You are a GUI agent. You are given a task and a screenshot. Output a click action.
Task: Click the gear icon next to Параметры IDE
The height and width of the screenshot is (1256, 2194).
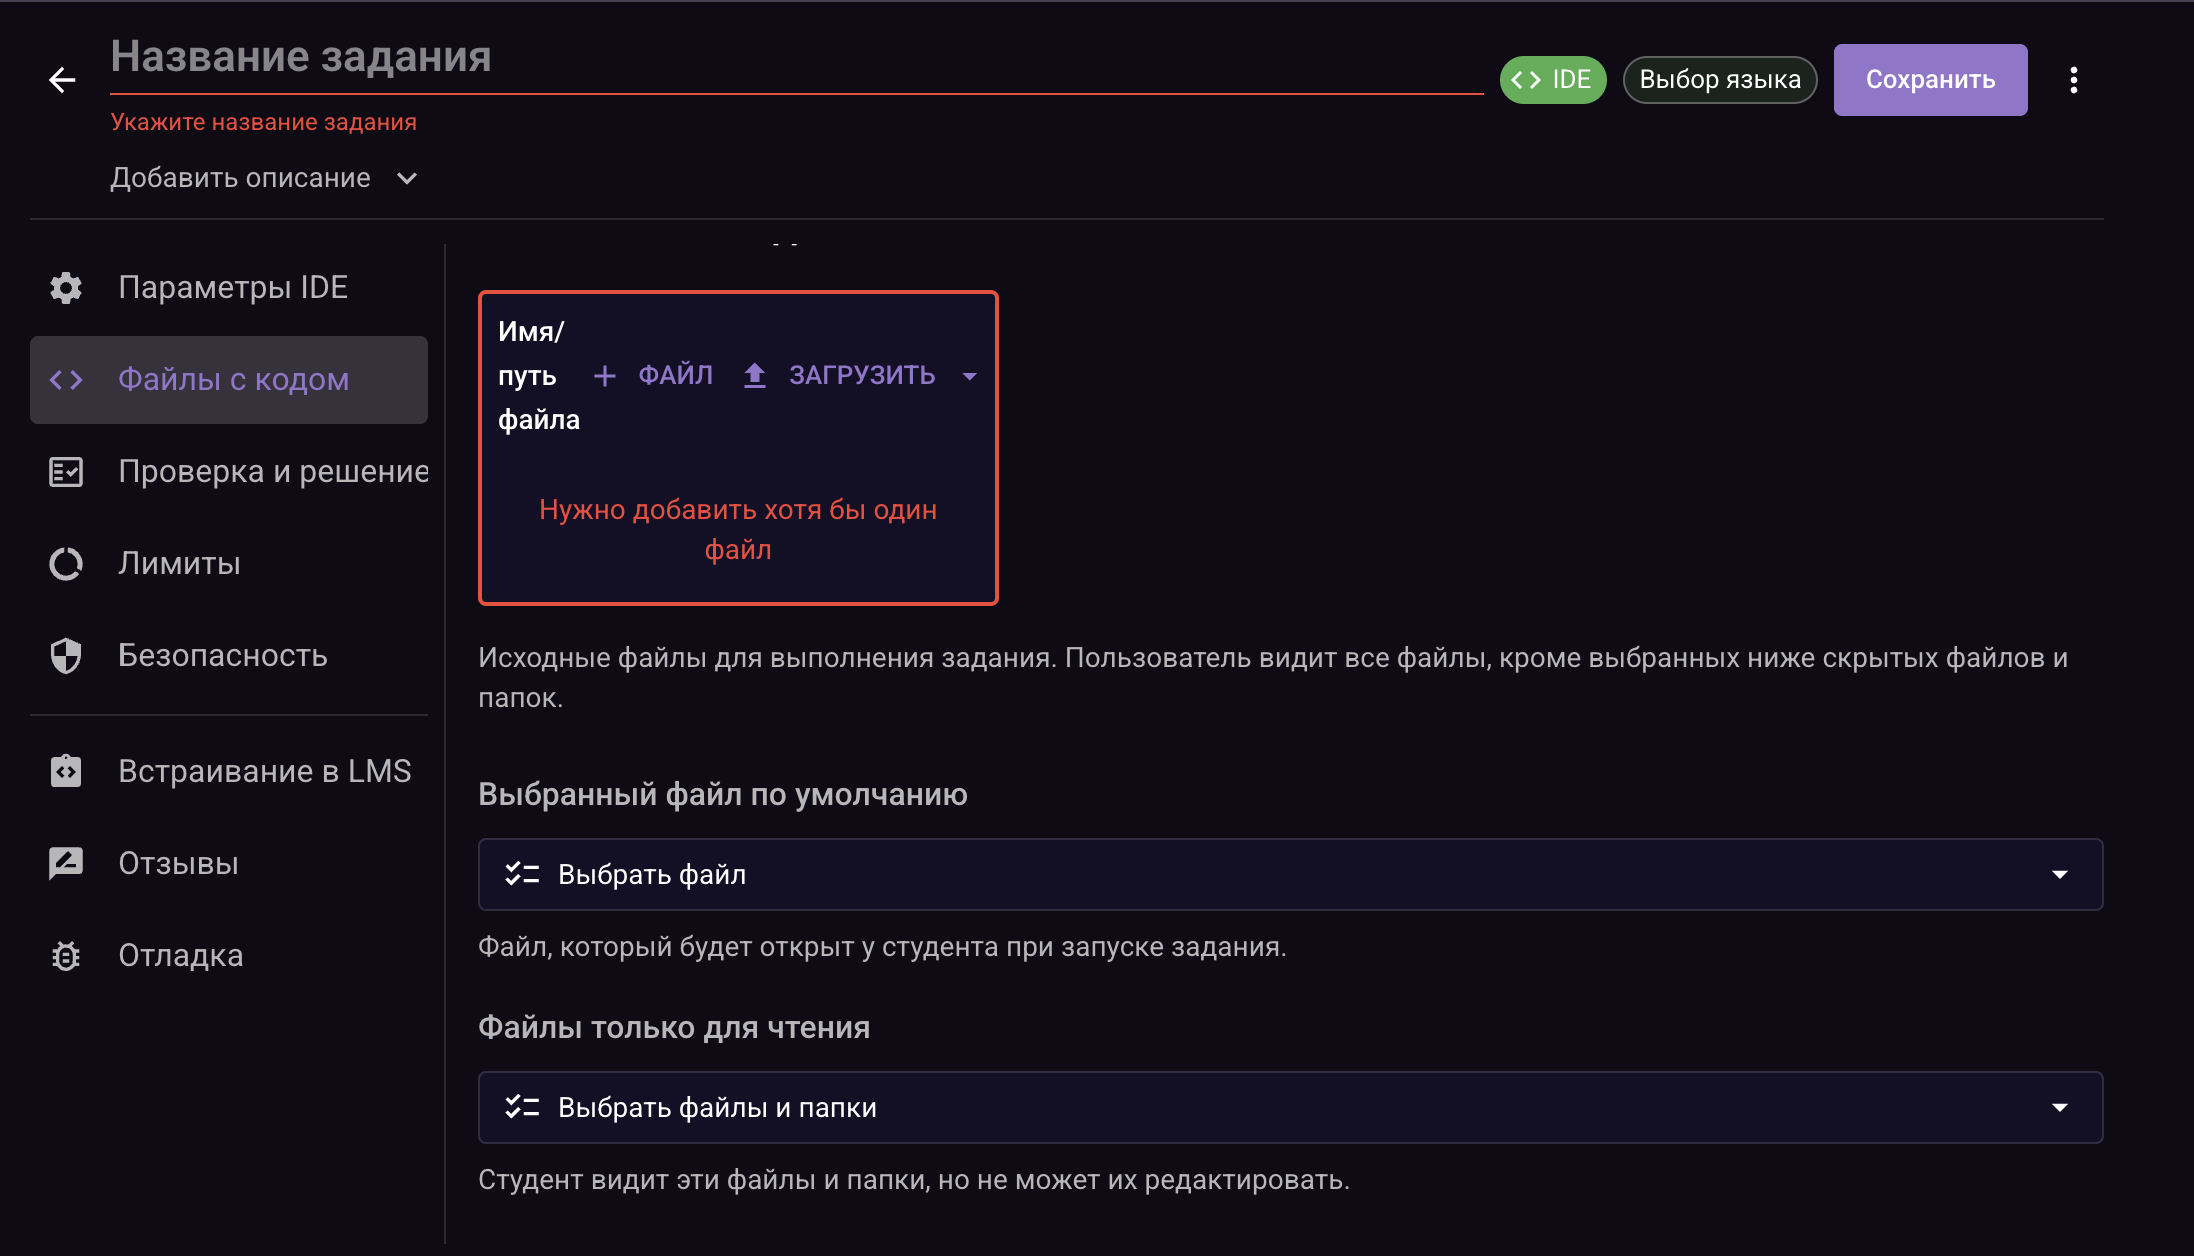tap(66, 288)
